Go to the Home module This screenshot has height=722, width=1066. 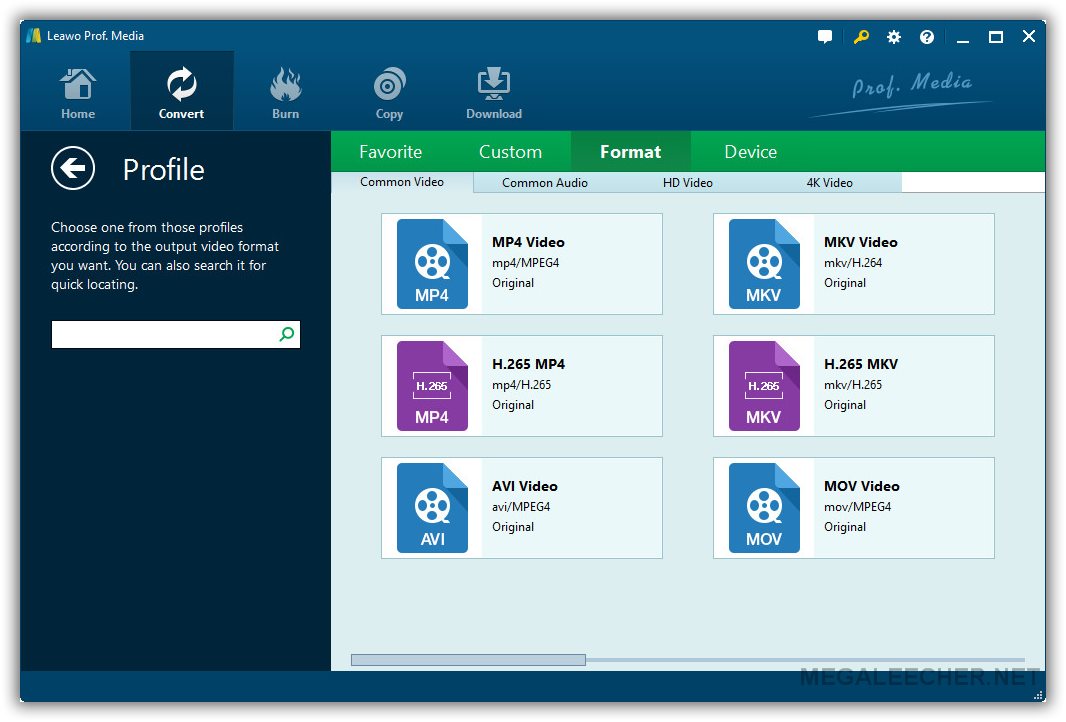(78, 94)
